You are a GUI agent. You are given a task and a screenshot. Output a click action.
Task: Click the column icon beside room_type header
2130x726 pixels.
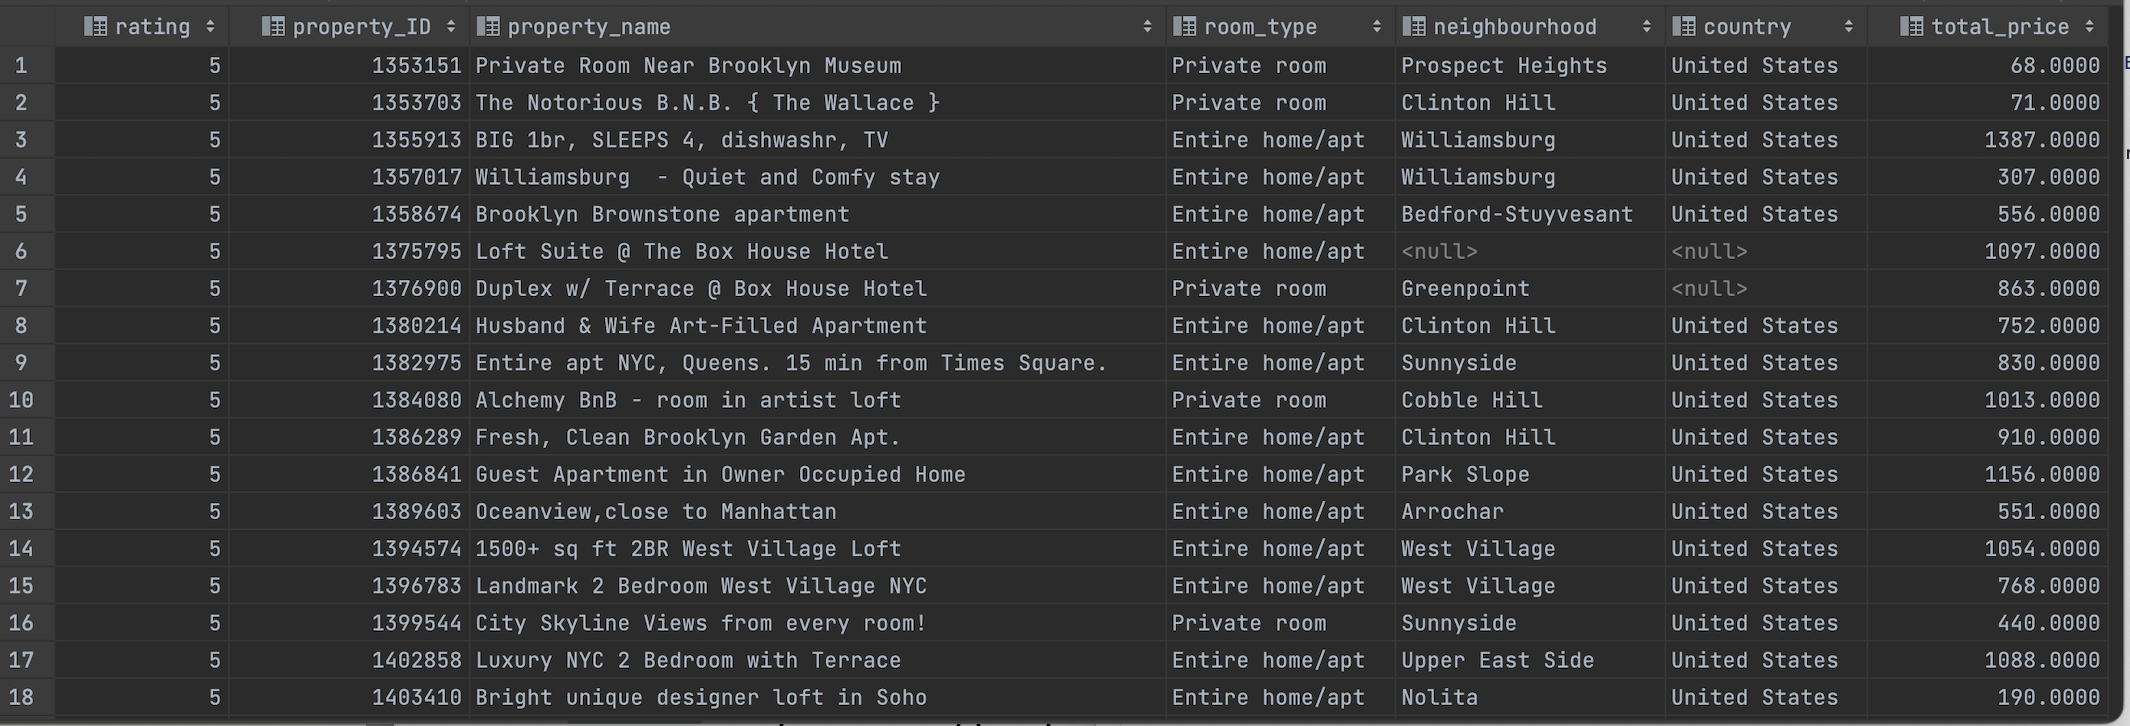click(1185, 26)
